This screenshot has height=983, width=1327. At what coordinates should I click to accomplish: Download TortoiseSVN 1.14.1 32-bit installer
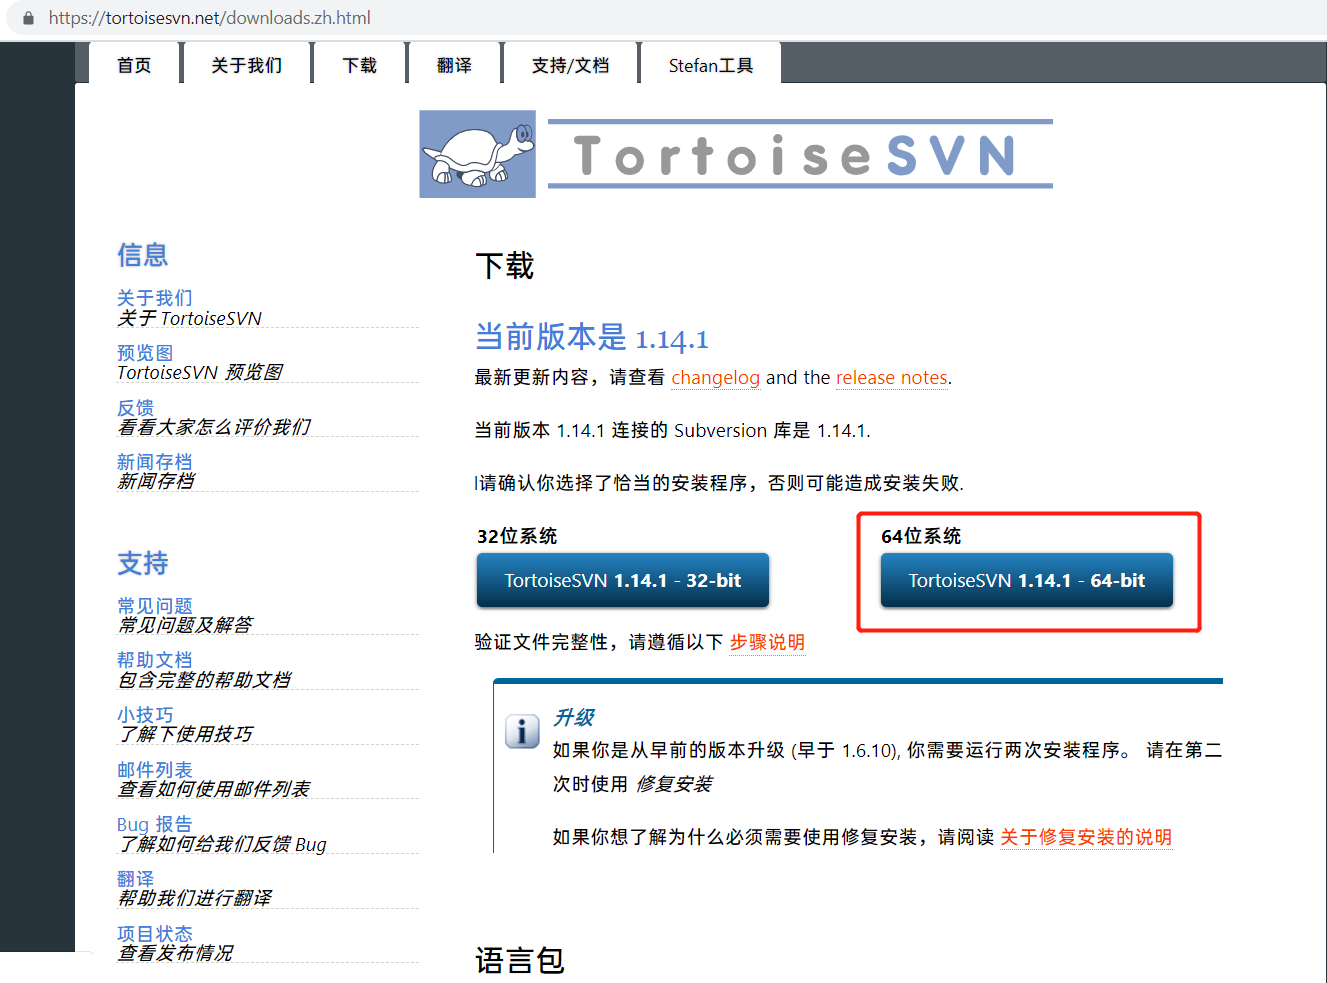[x=622, y=580]
